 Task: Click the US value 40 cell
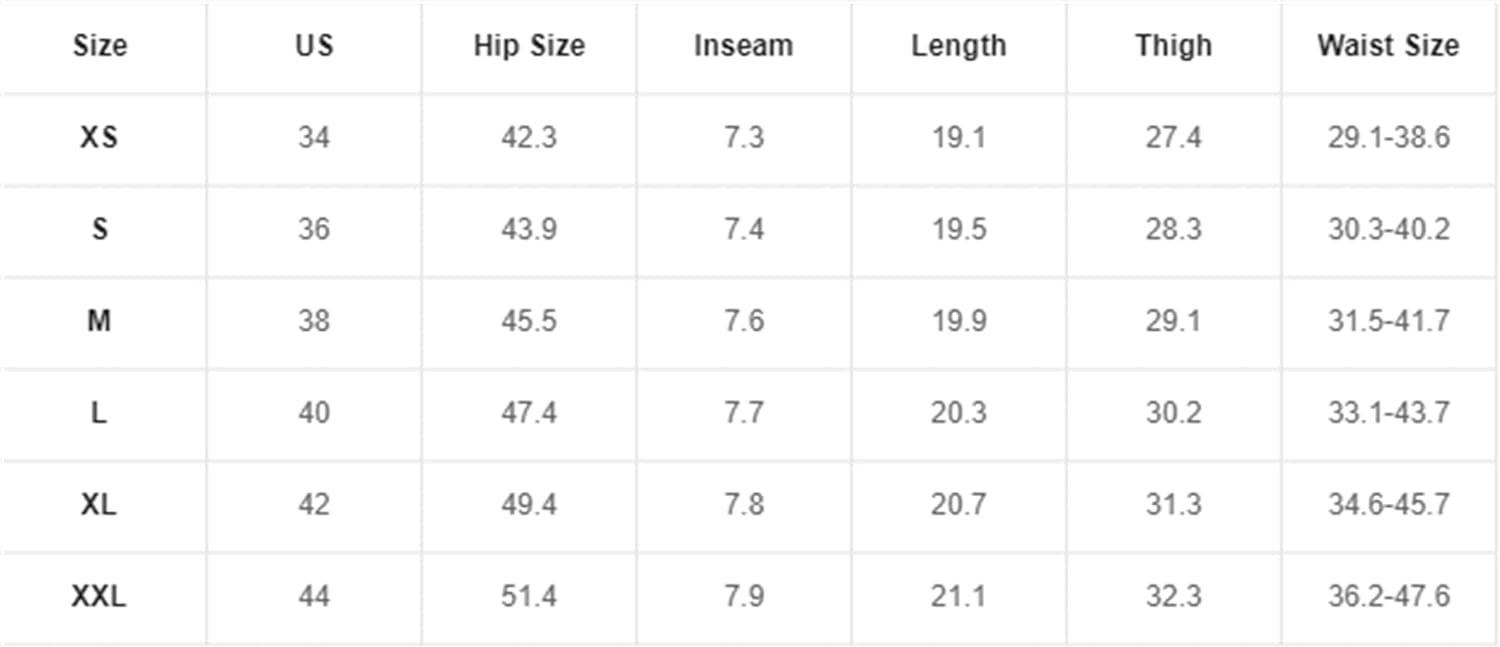314,413
